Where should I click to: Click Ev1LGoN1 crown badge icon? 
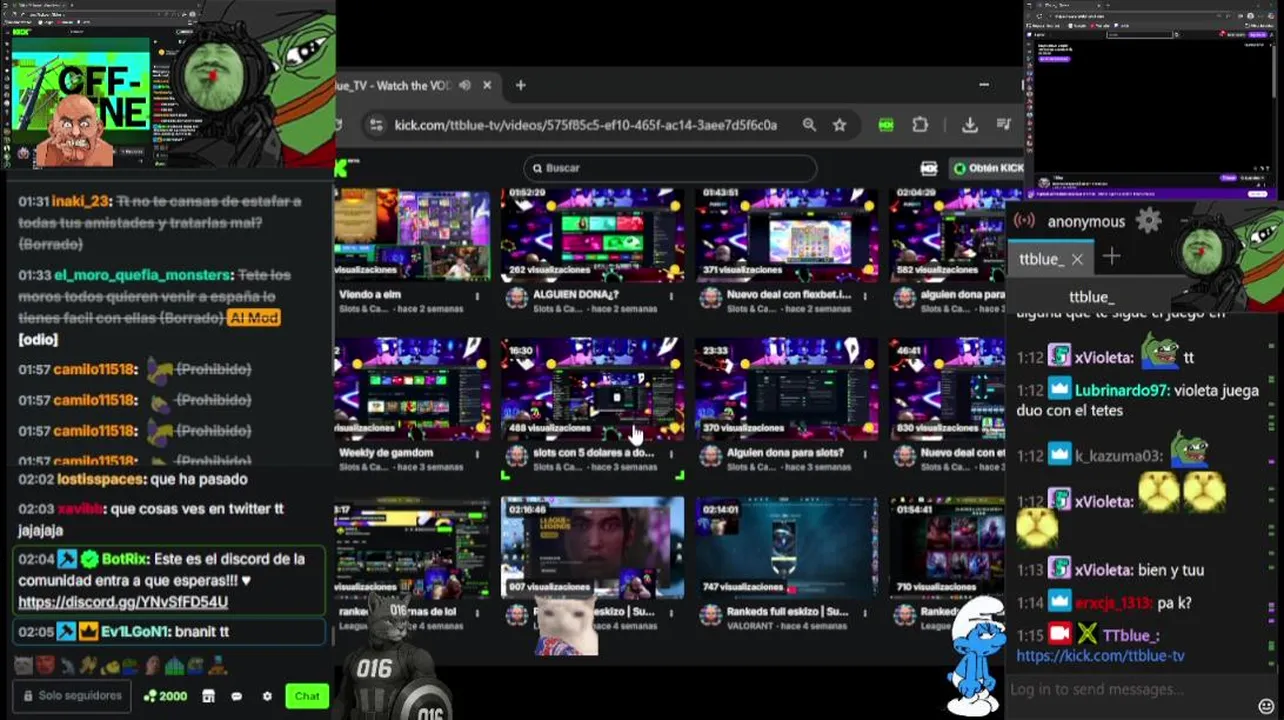pyautogui.click(x=89, y=632)
